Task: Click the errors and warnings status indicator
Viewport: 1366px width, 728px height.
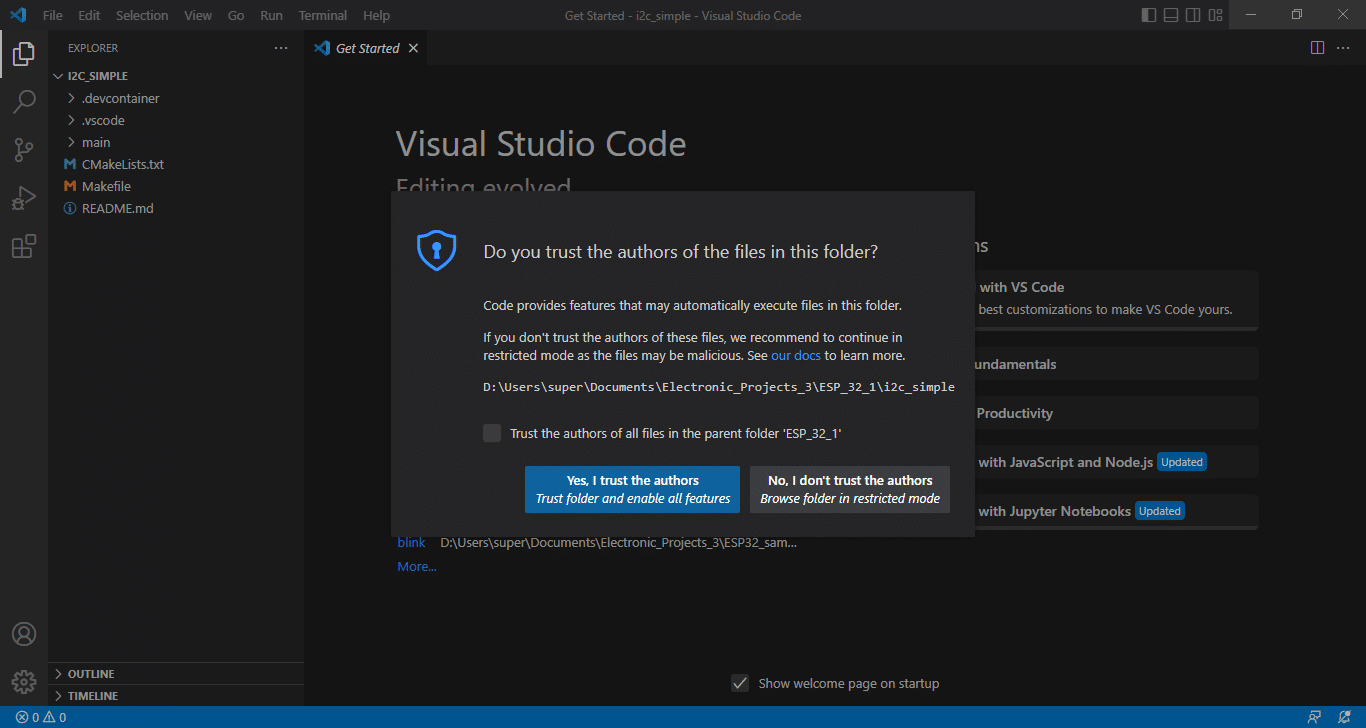Action: pos(41,717)
